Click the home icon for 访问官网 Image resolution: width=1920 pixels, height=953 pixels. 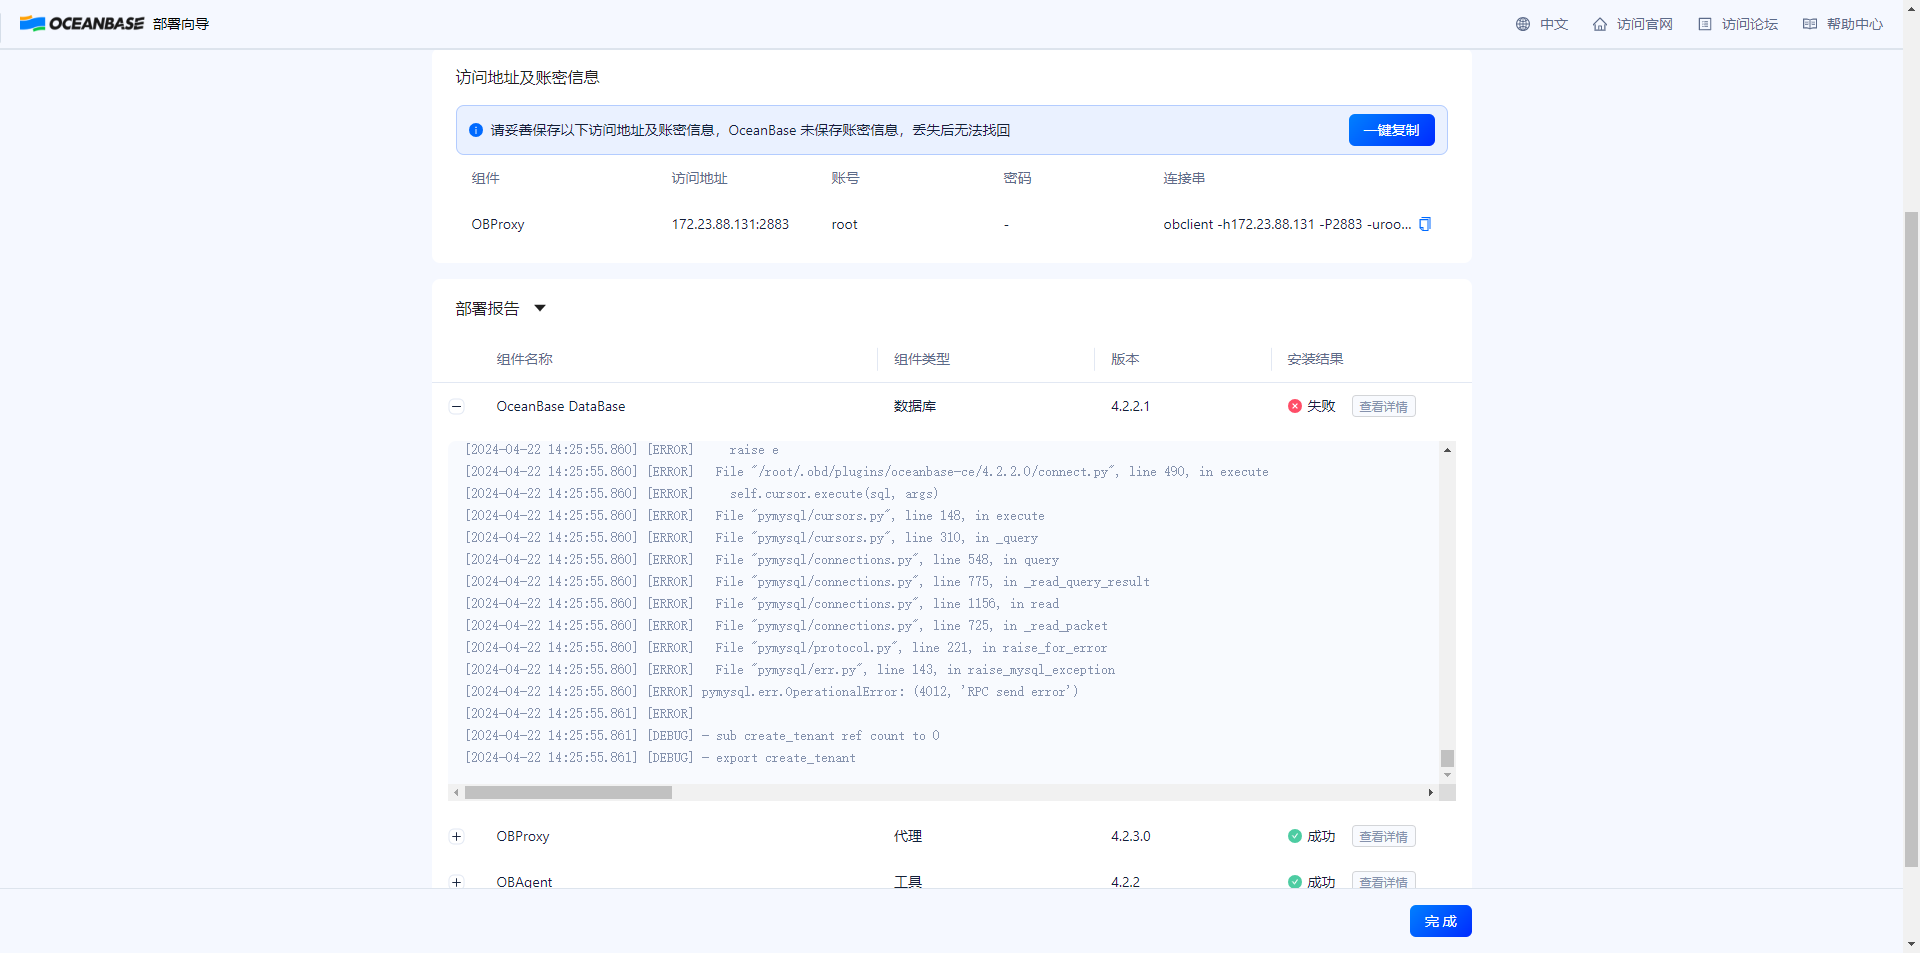(x=1599, y=24)
